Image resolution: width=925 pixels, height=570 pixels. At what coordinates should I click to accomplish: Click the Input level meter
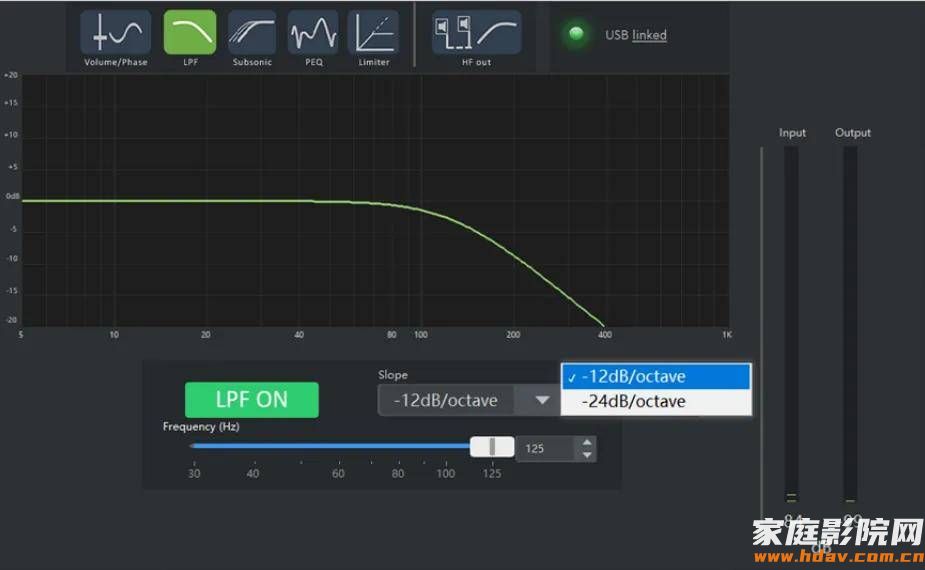pyautogui.click(x=791, y=320)
